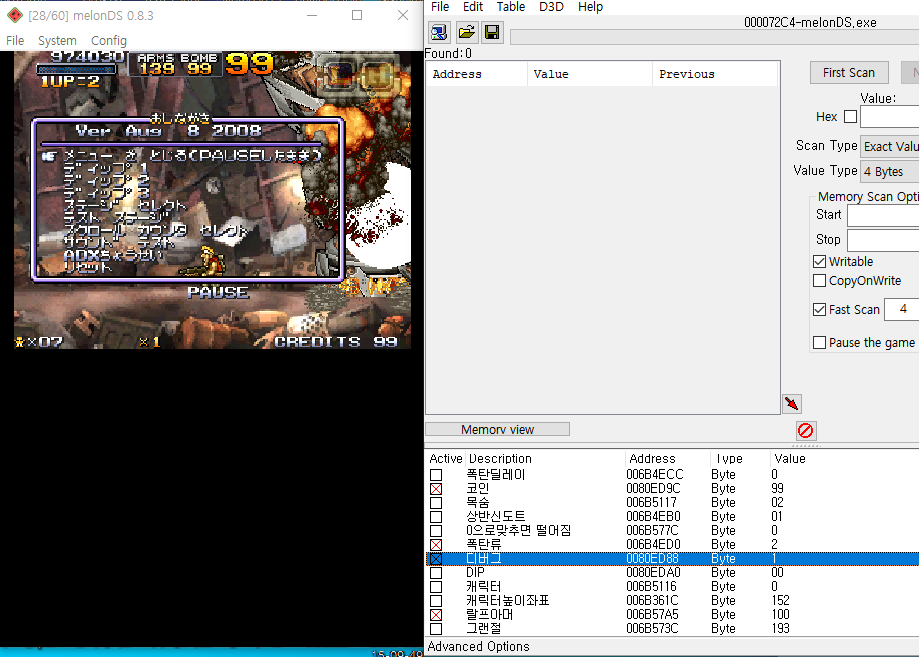The height and width of the screenshot is (657, 919).
Task: Click value 152 of 캐릭터높이좌표
Action: pyautogui.click(x=780, y=601)
